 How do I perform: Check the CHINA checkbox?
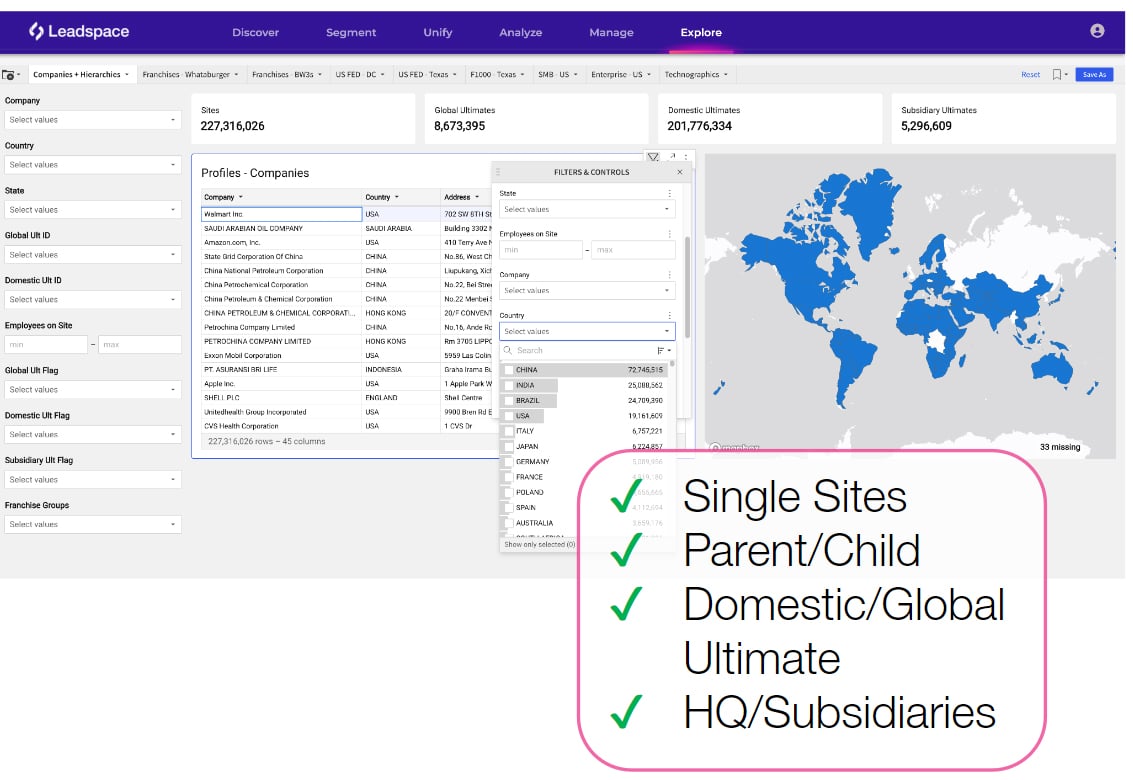[509, 369]
